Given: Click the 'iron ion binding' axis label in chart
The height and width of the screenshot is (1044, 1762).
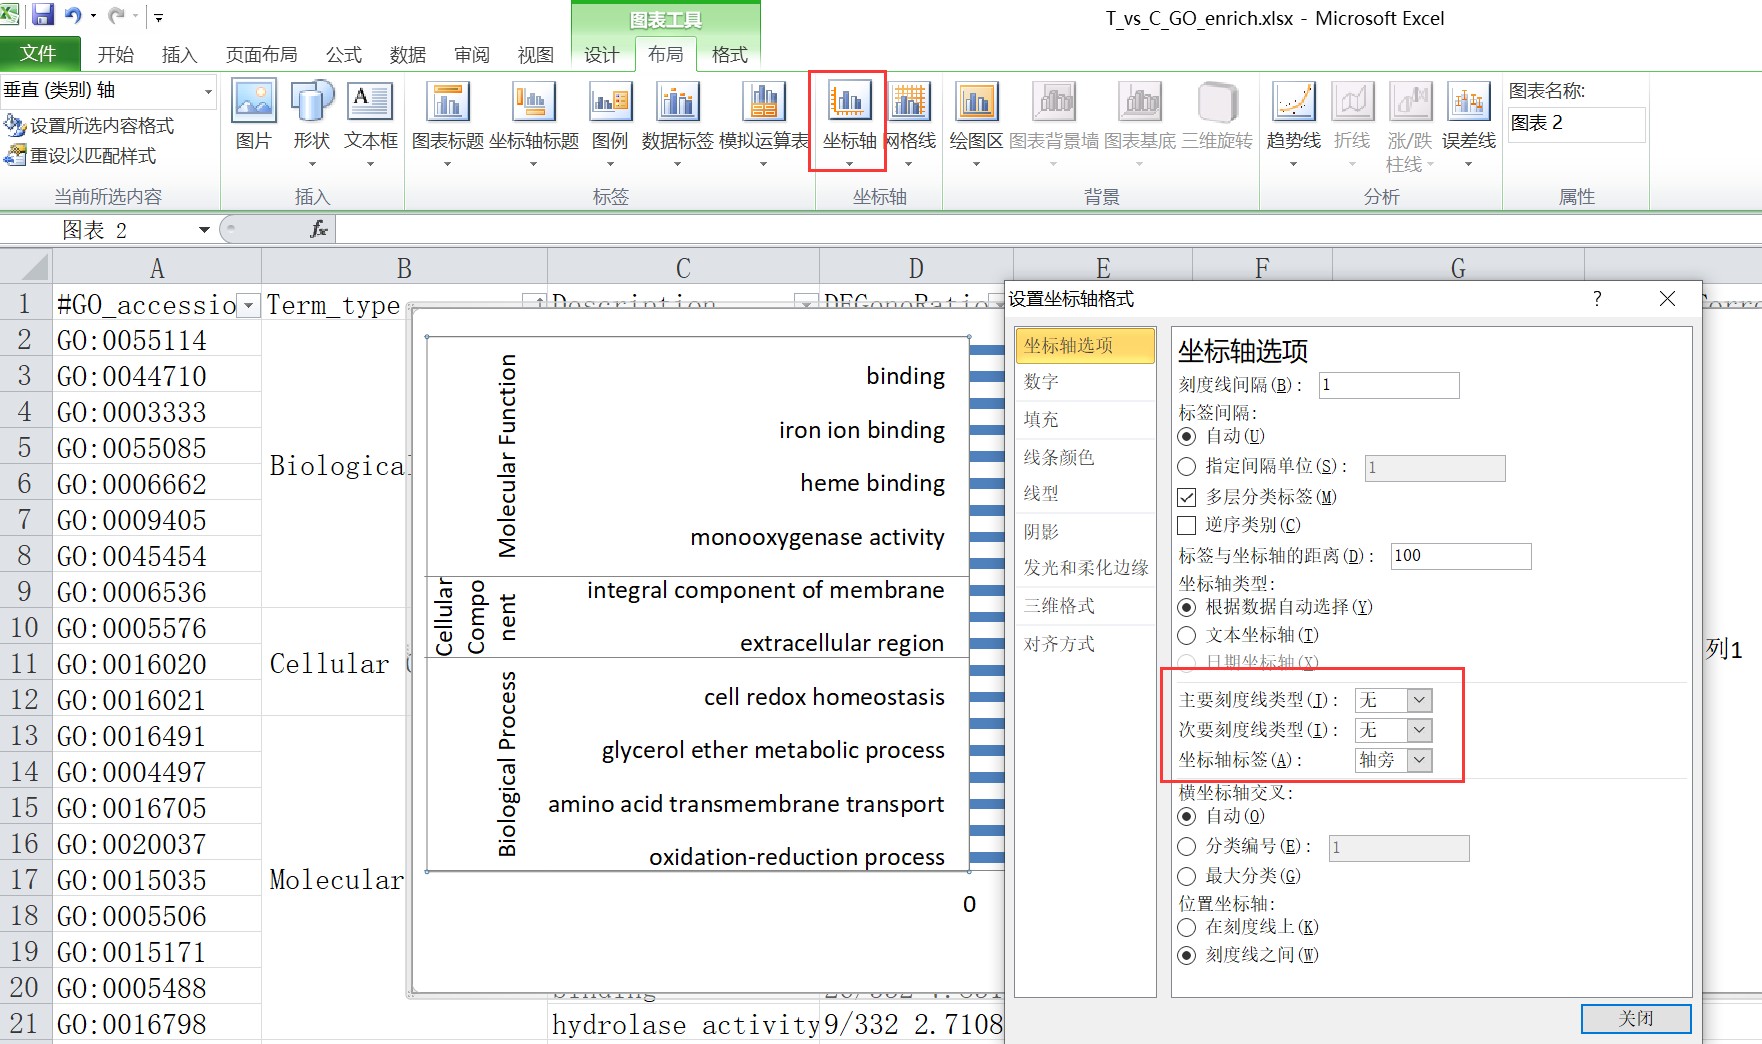Looking at the screenshot, I should [861, 430].
